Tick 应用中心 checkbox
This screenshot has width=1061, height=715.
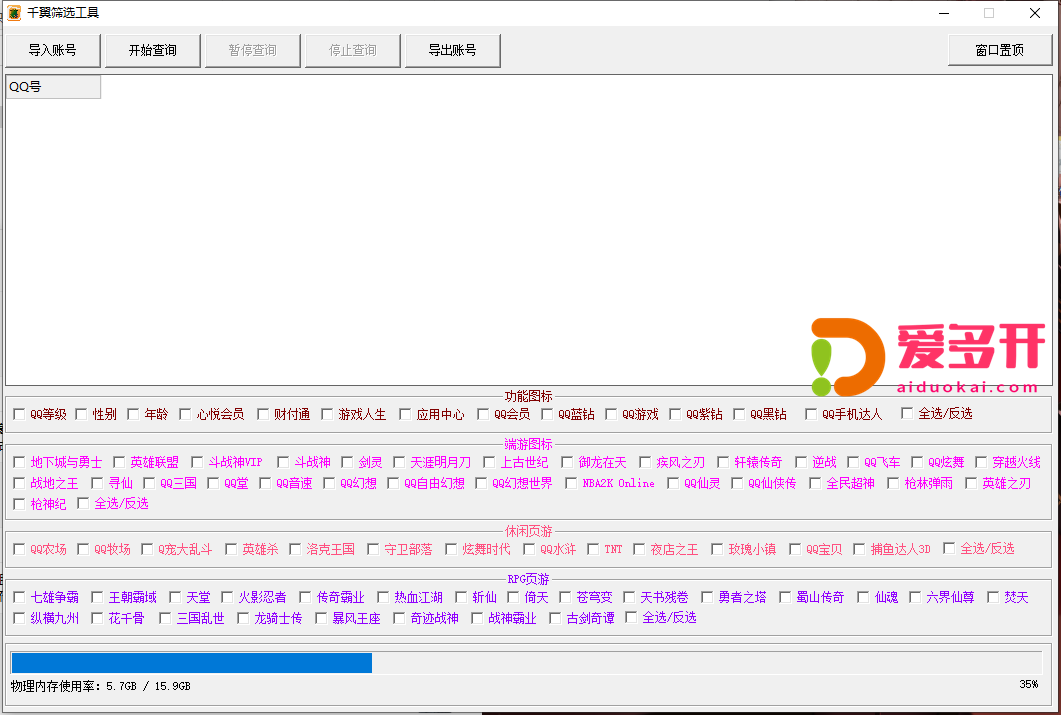(x=405, y=414)
